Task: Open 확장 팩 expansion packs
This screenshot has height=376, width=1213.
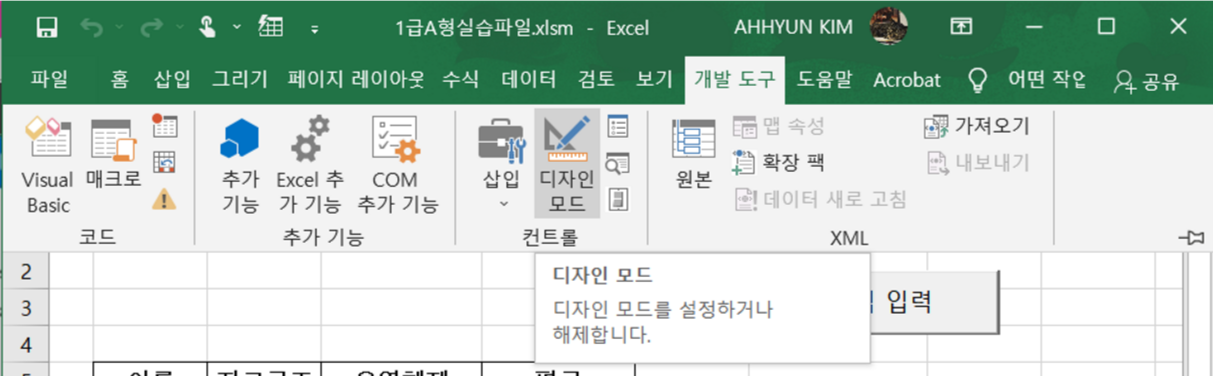Action: (779, 162)
